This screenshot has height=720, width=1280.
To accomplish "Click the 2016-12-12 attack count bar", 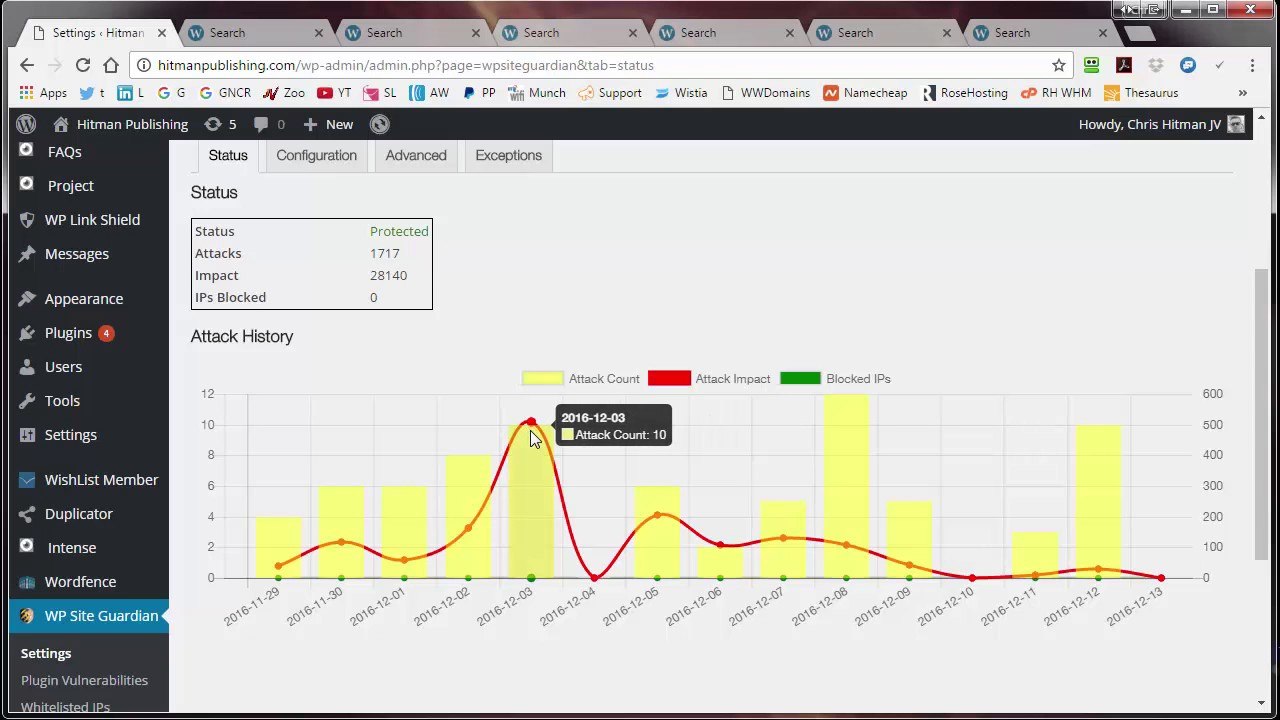I will point(1098,501).
